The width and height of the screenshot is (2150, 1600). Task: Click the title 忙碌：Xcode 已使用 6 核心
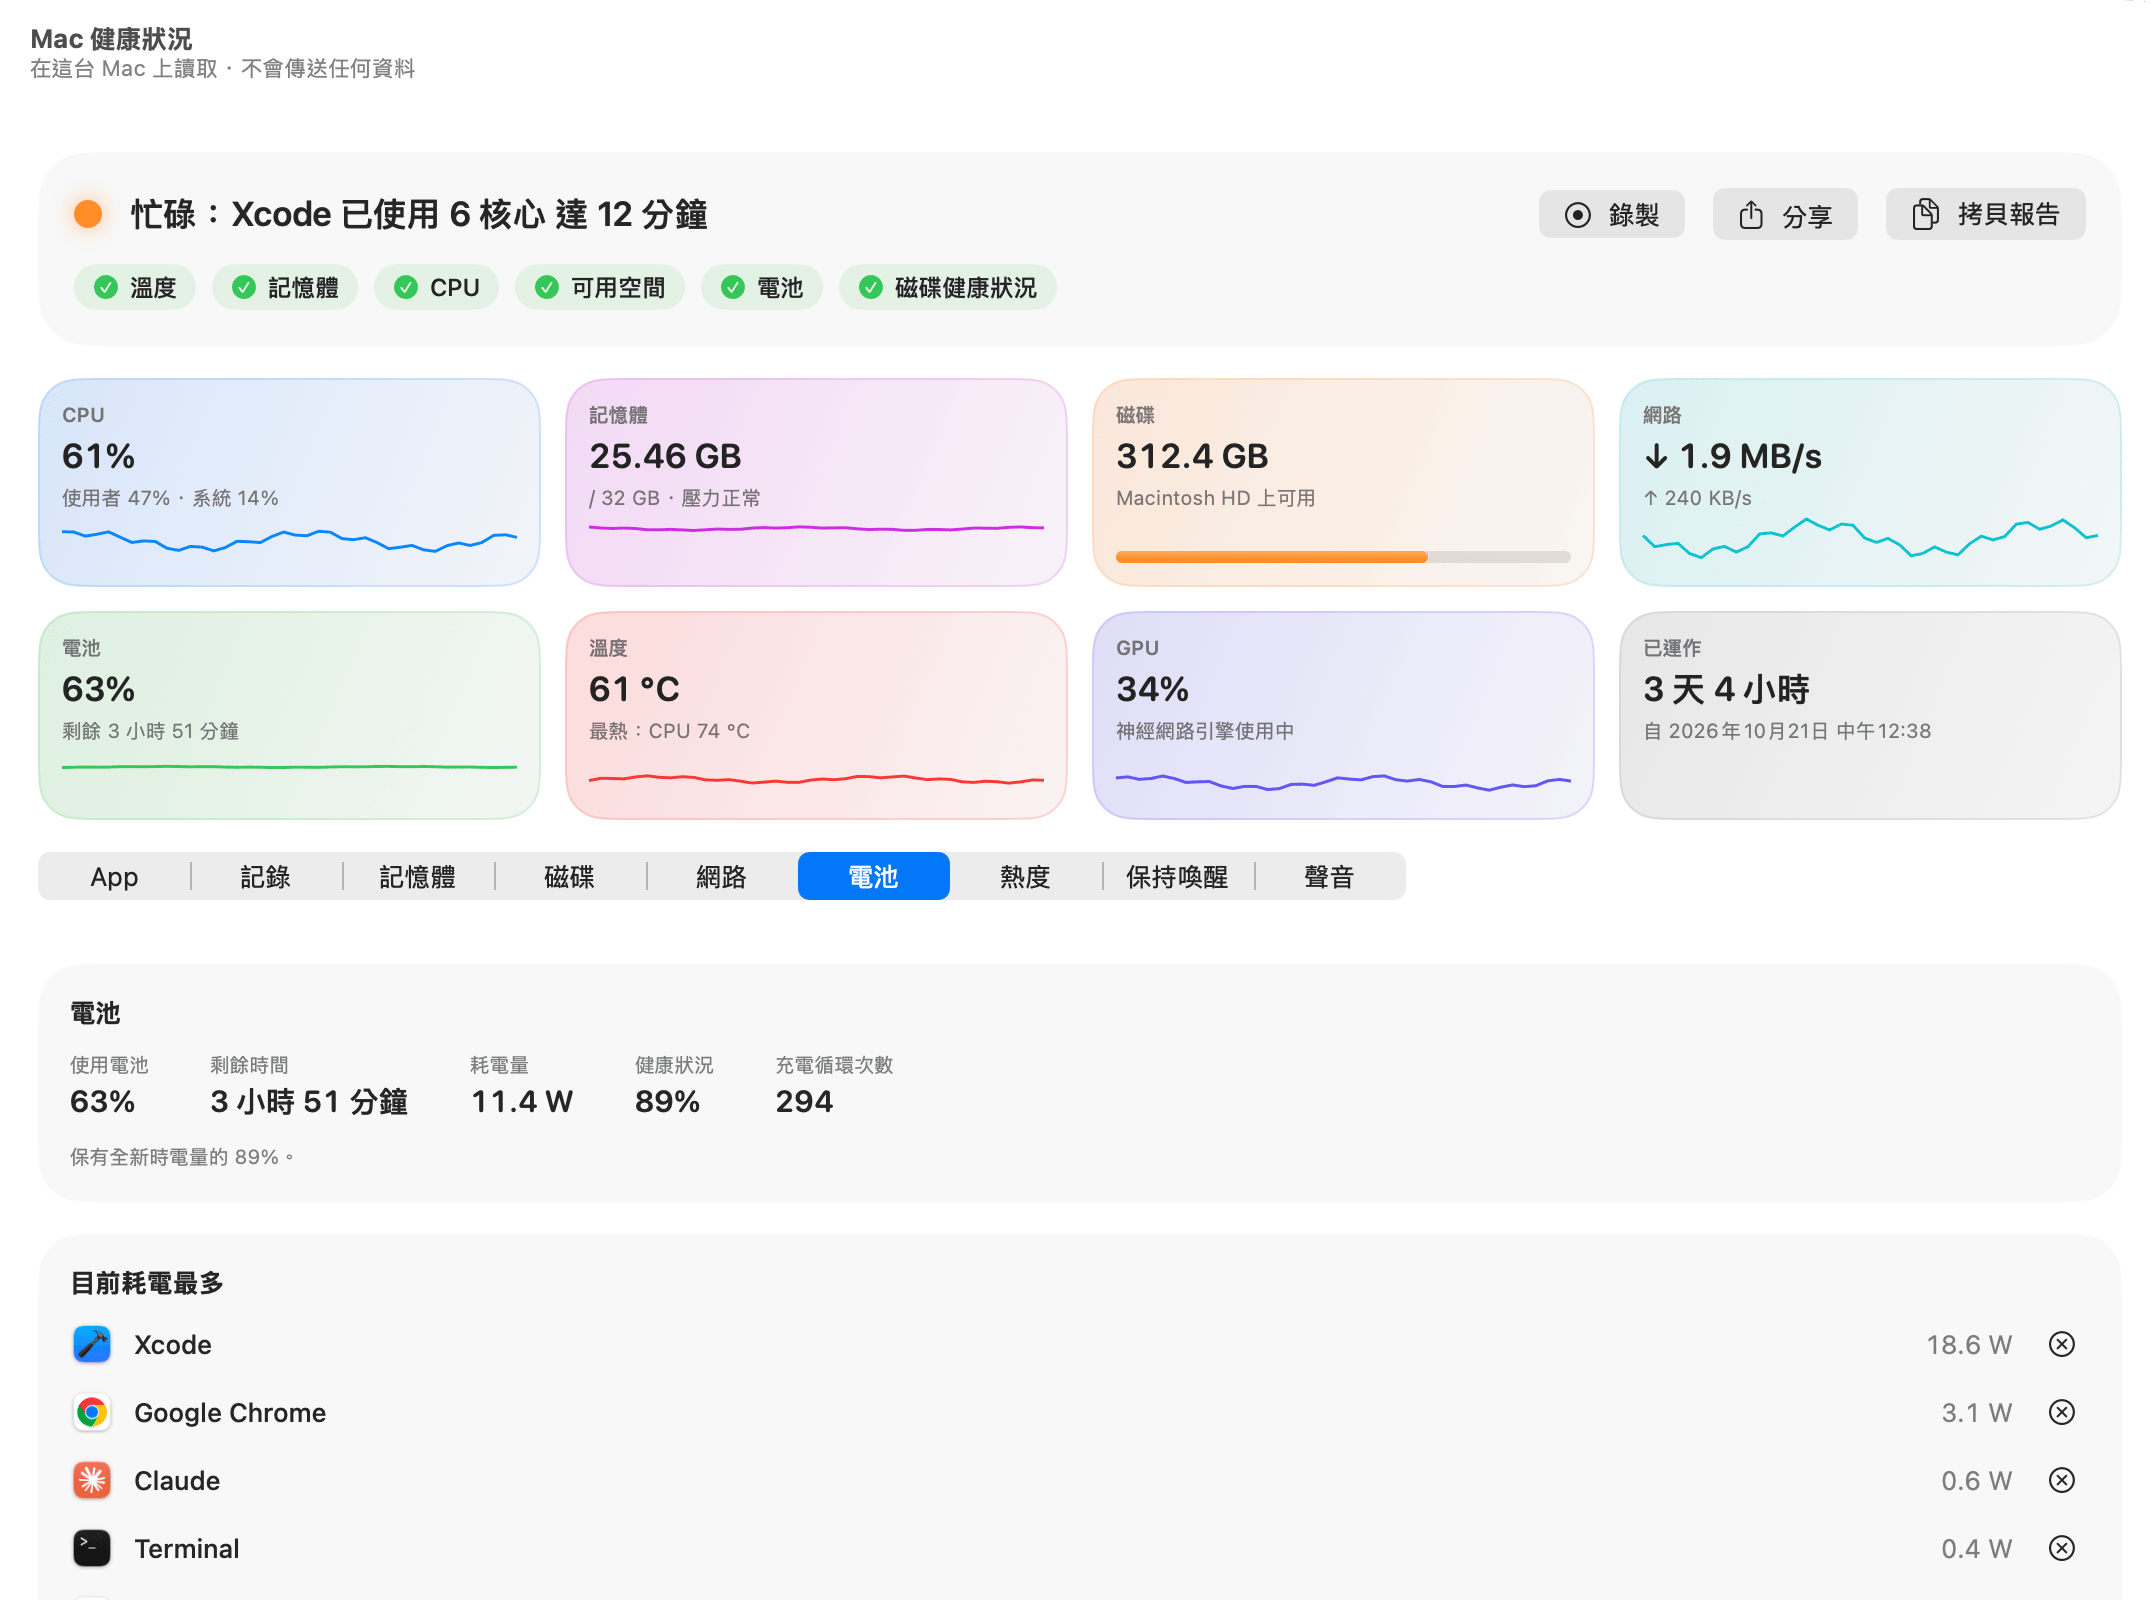pos(420,214)
